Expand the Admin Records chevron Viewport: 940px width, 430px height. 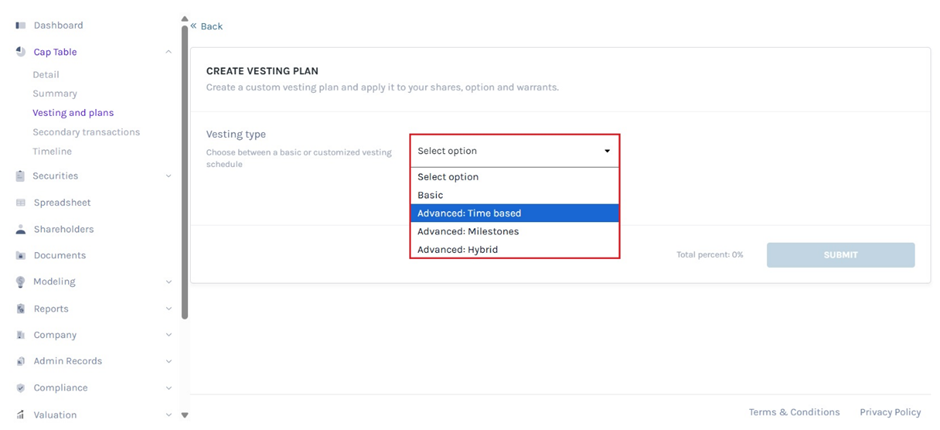(168, 361)
